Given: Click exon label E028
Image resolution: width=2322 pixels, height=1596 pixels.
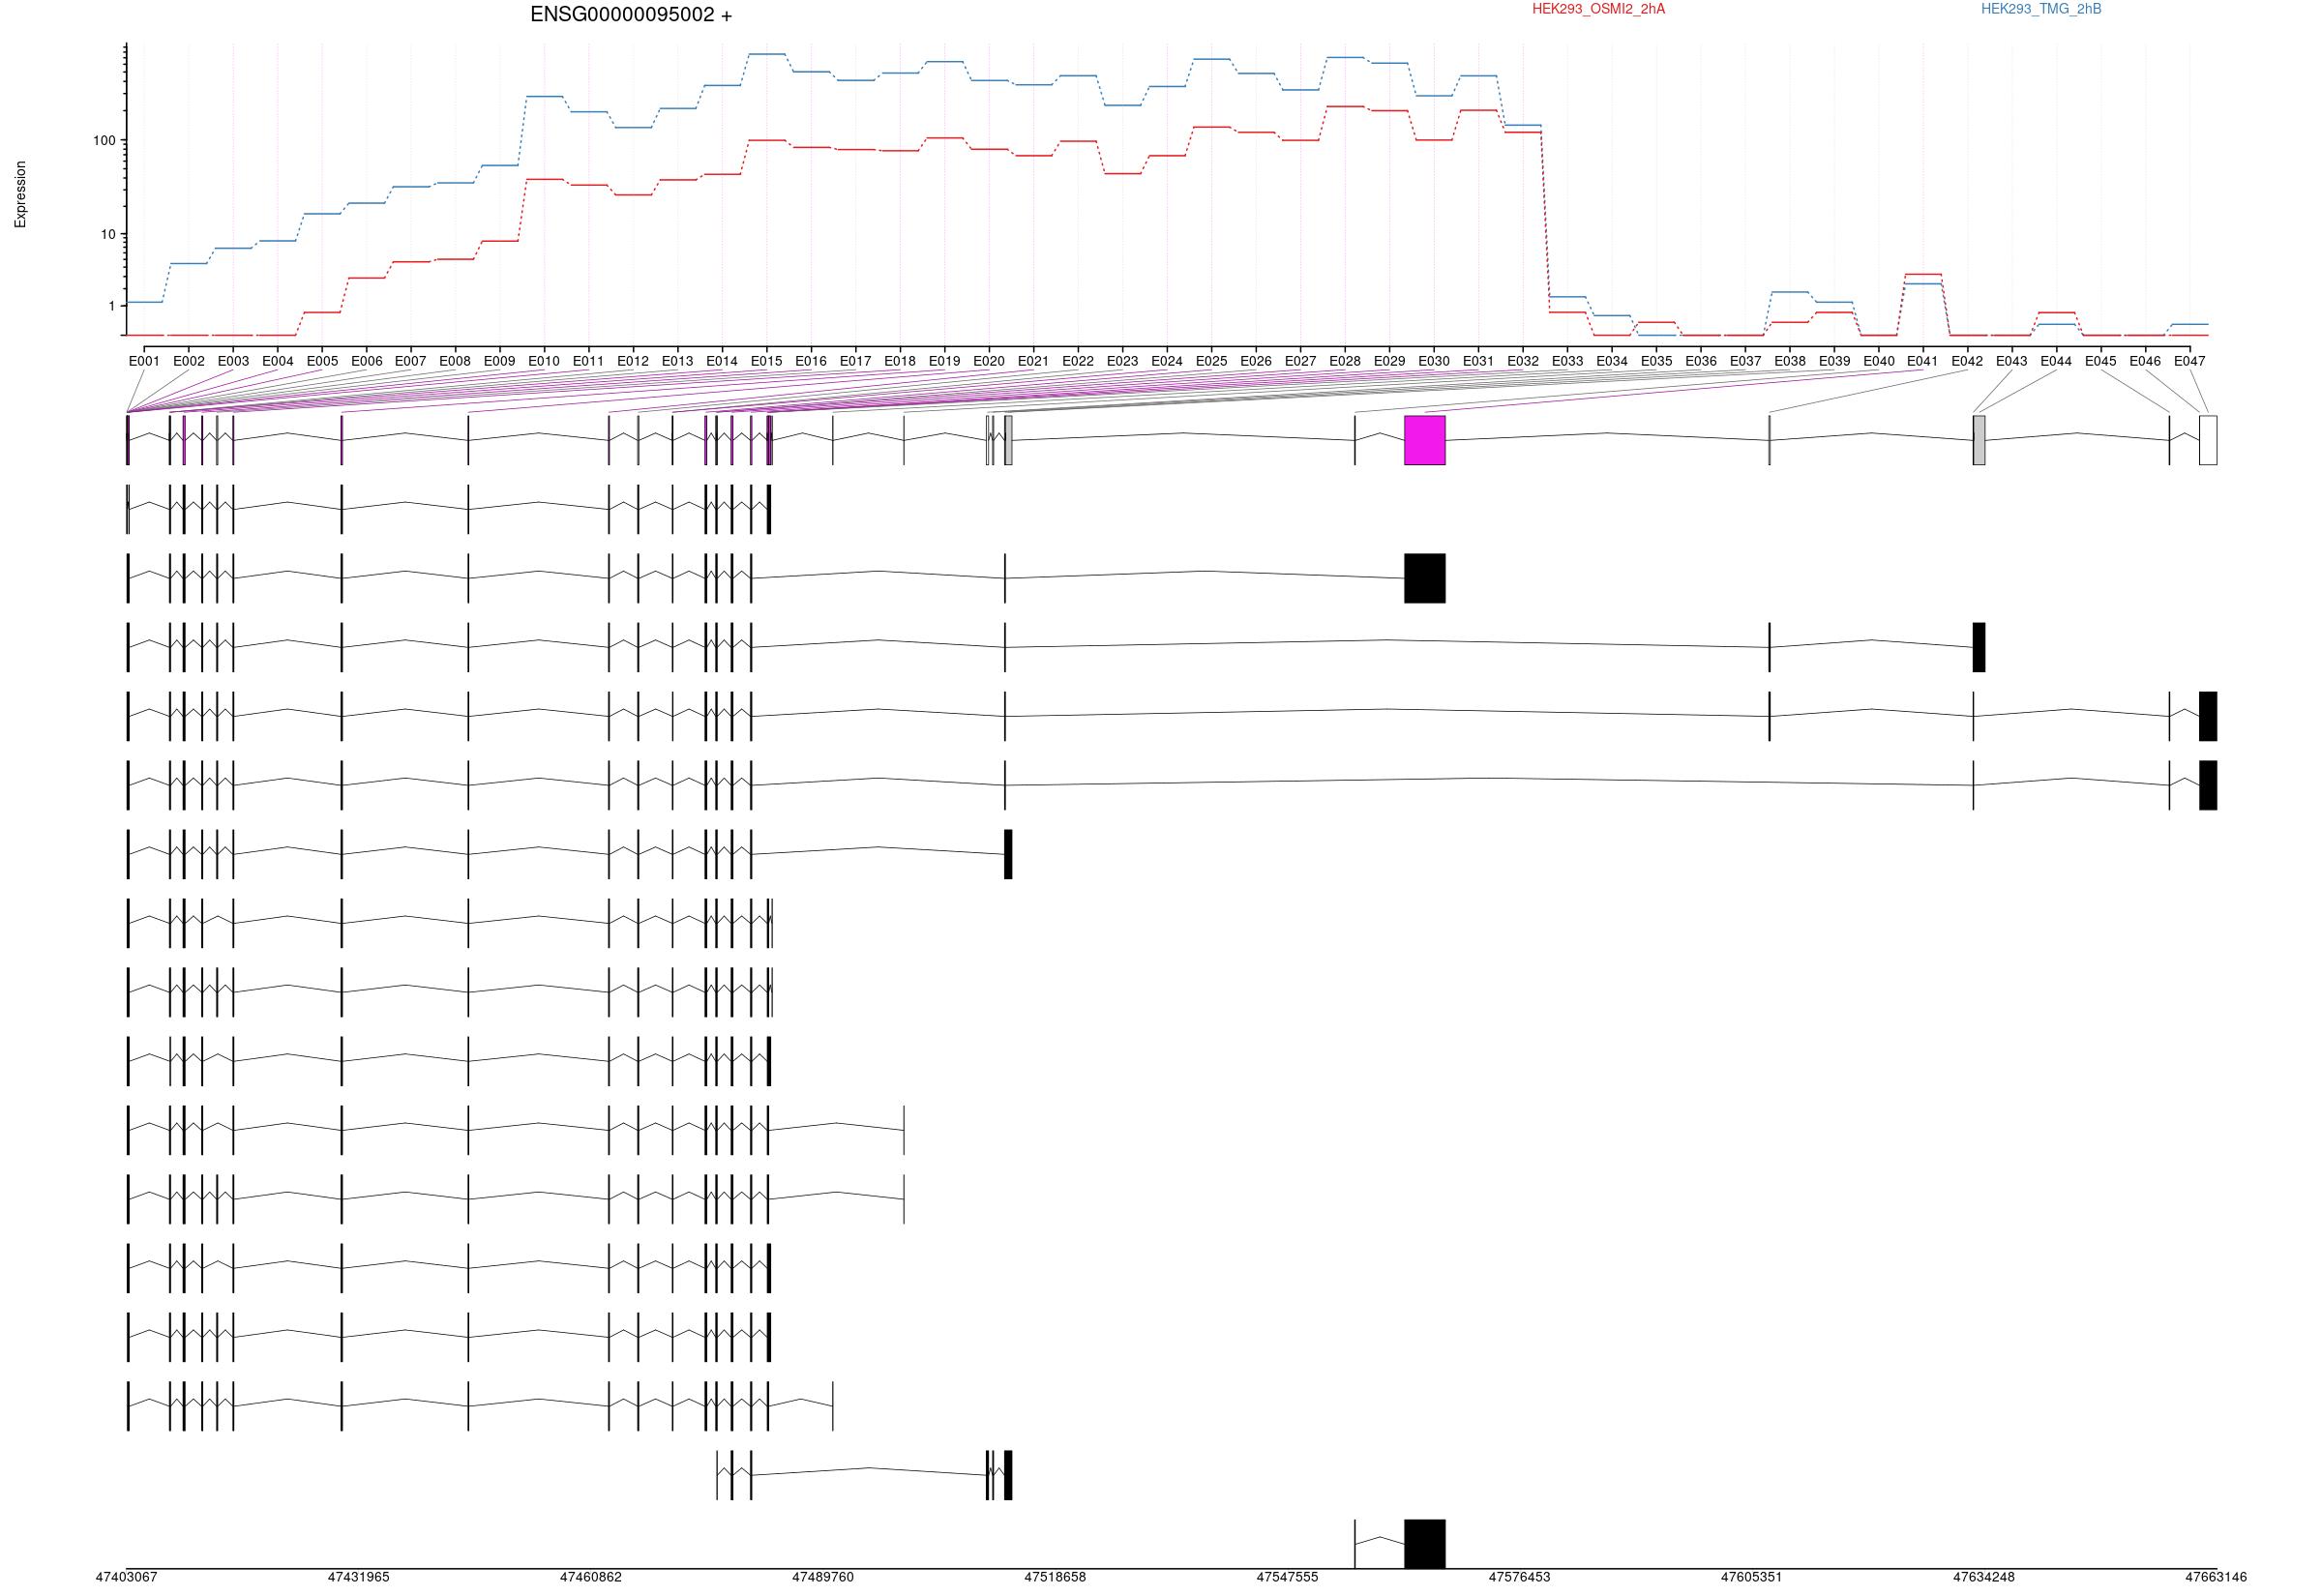Looking at the screenshot, I should tap(1345, 361).
